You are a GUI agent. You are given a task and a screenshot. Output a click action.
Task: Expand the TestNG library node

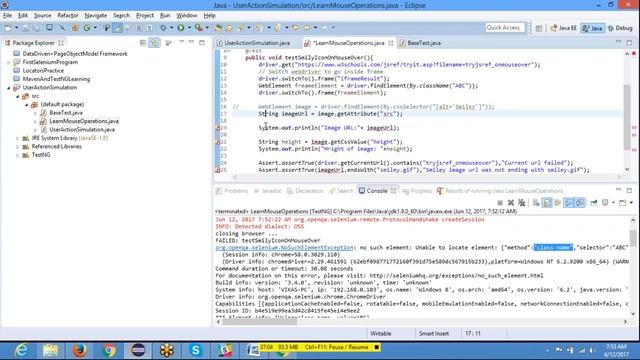tap(18, 155)
